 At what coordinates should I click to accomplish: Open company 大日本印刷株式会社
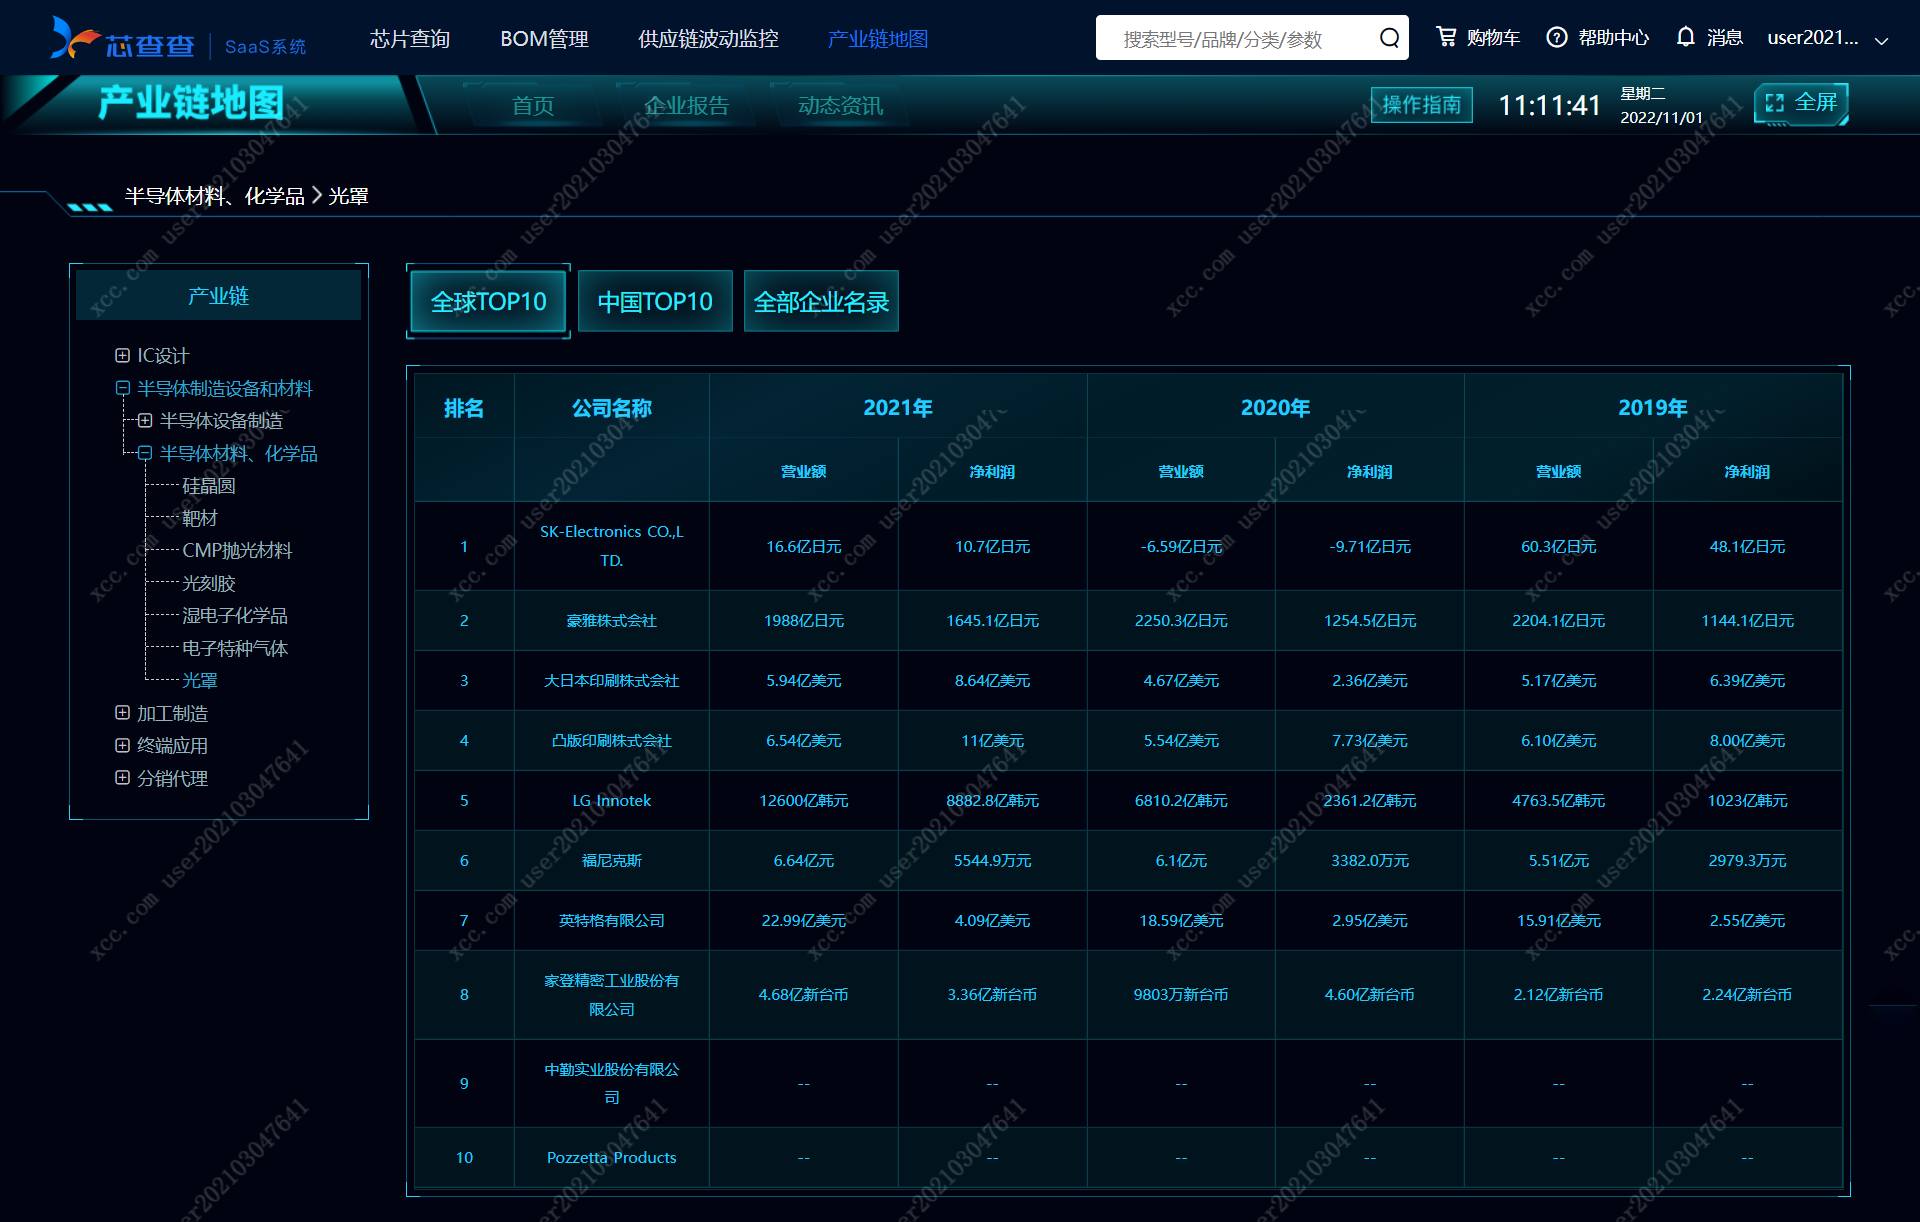click(x=611, y=680)
